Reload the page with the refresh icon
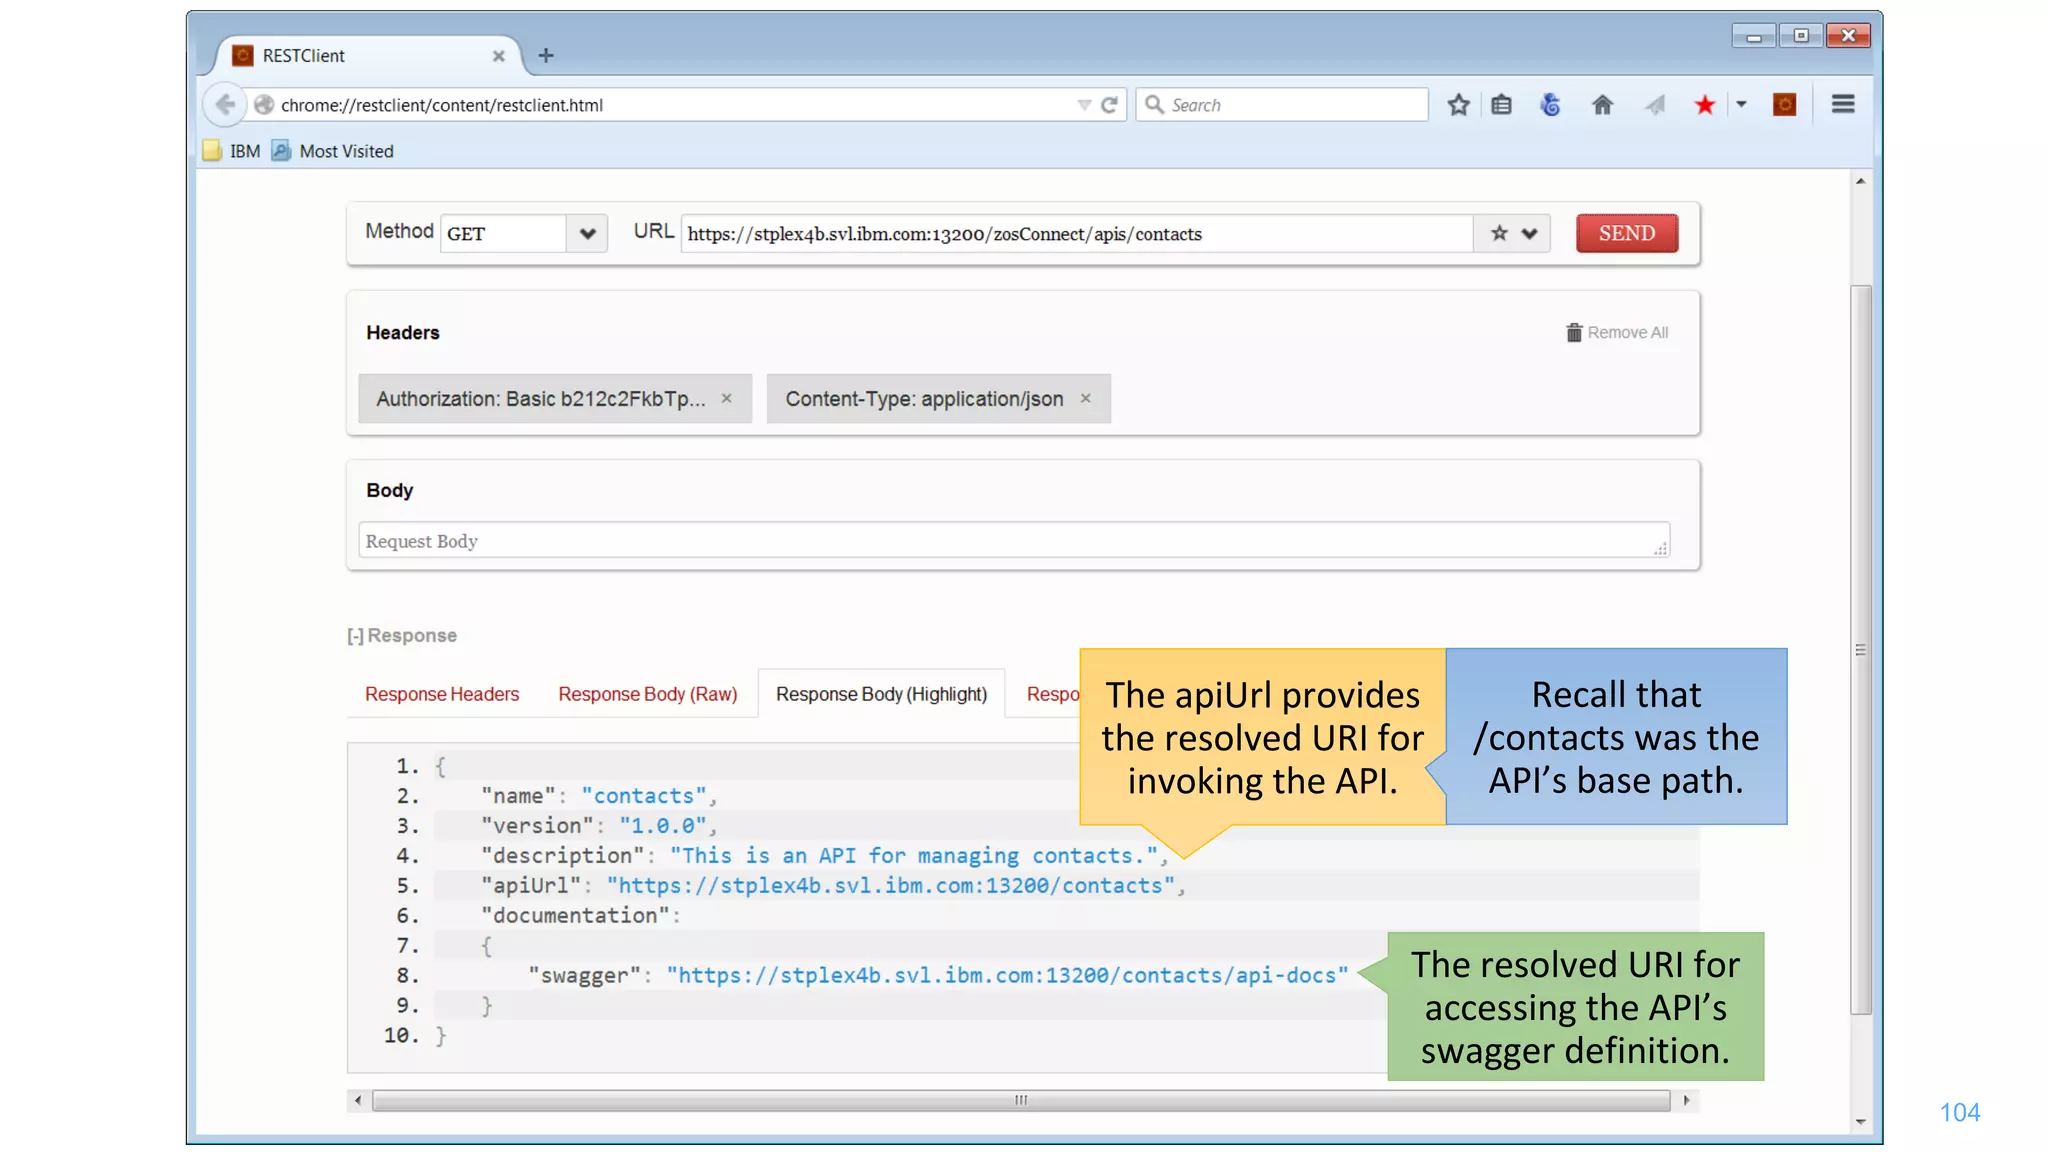This screenshot has height=1152, width=2048. pyautogui.click(x=1109, y=105)
